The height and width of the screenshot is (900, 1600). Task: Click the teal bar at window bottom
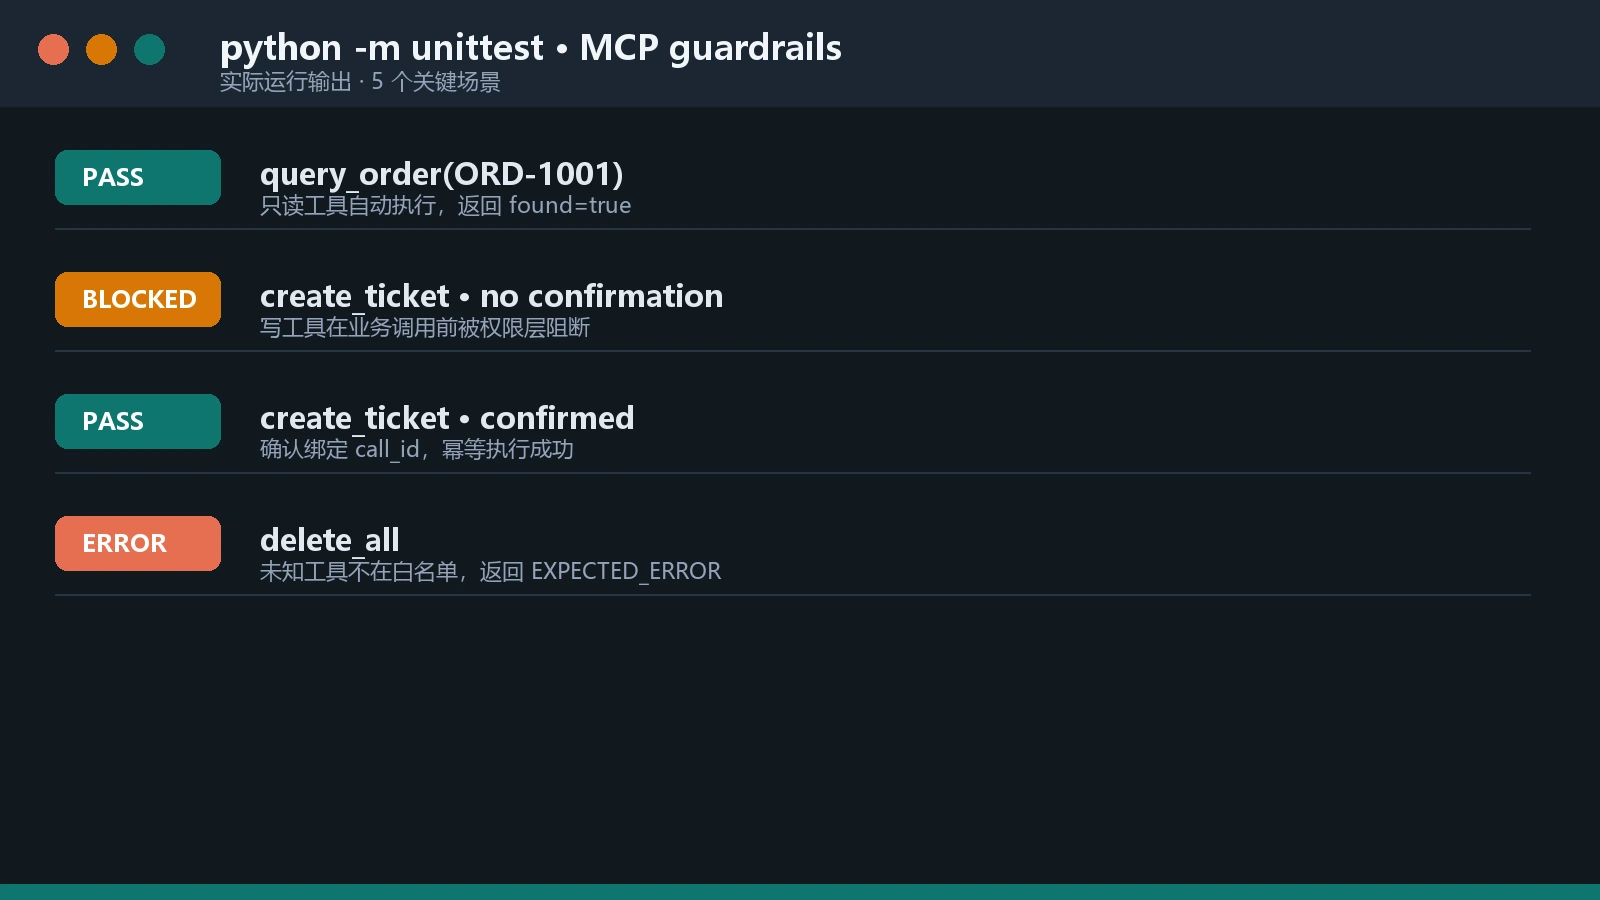tap(800, 892)
